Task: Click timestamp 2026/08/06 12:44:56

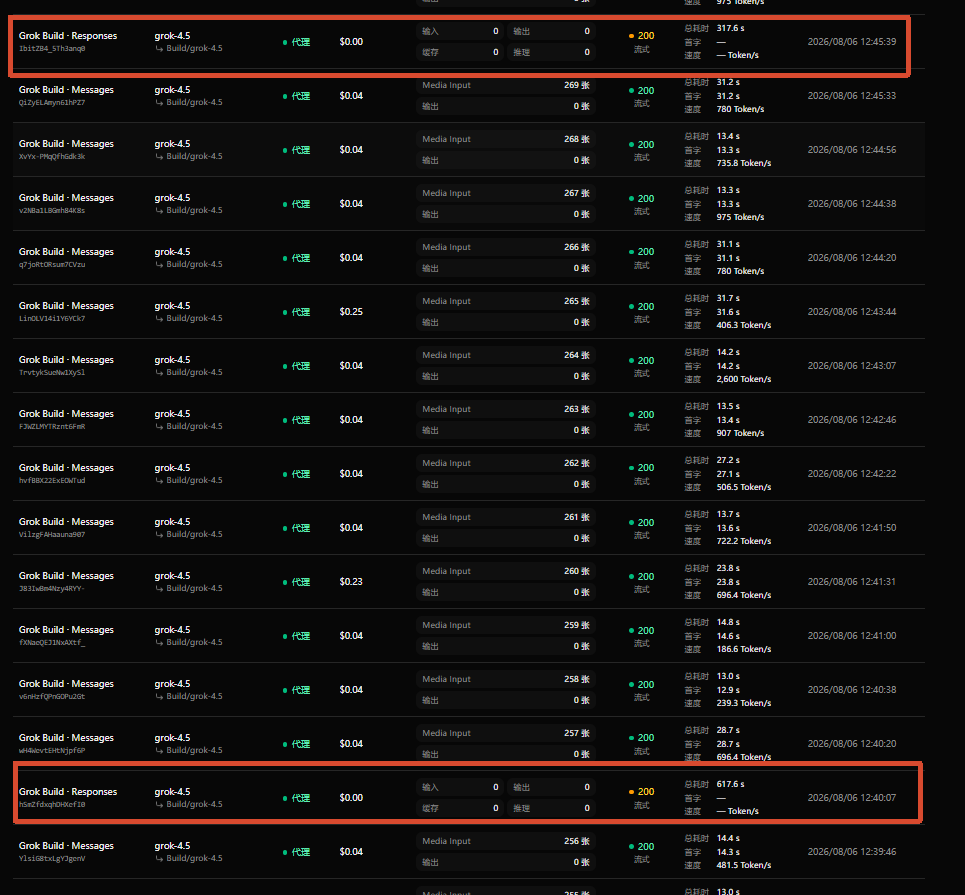Action: [x=851, y=150]
